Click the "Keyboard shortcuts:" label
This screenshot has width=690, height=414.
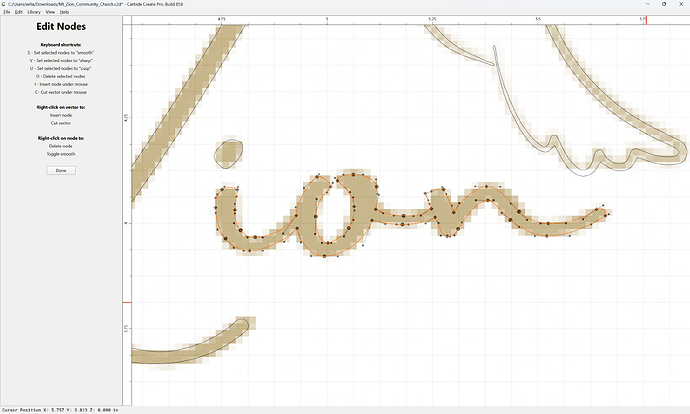point(61,45)
